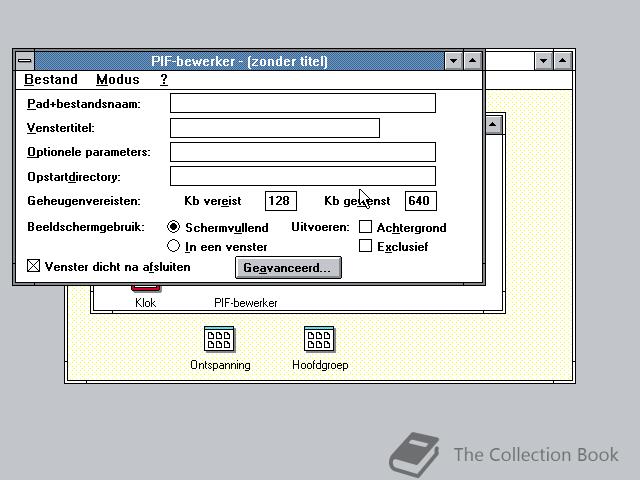Viewport: 640px width, 480px height.
Task: Open the Geavanceerd... options button
Action: 288,268
